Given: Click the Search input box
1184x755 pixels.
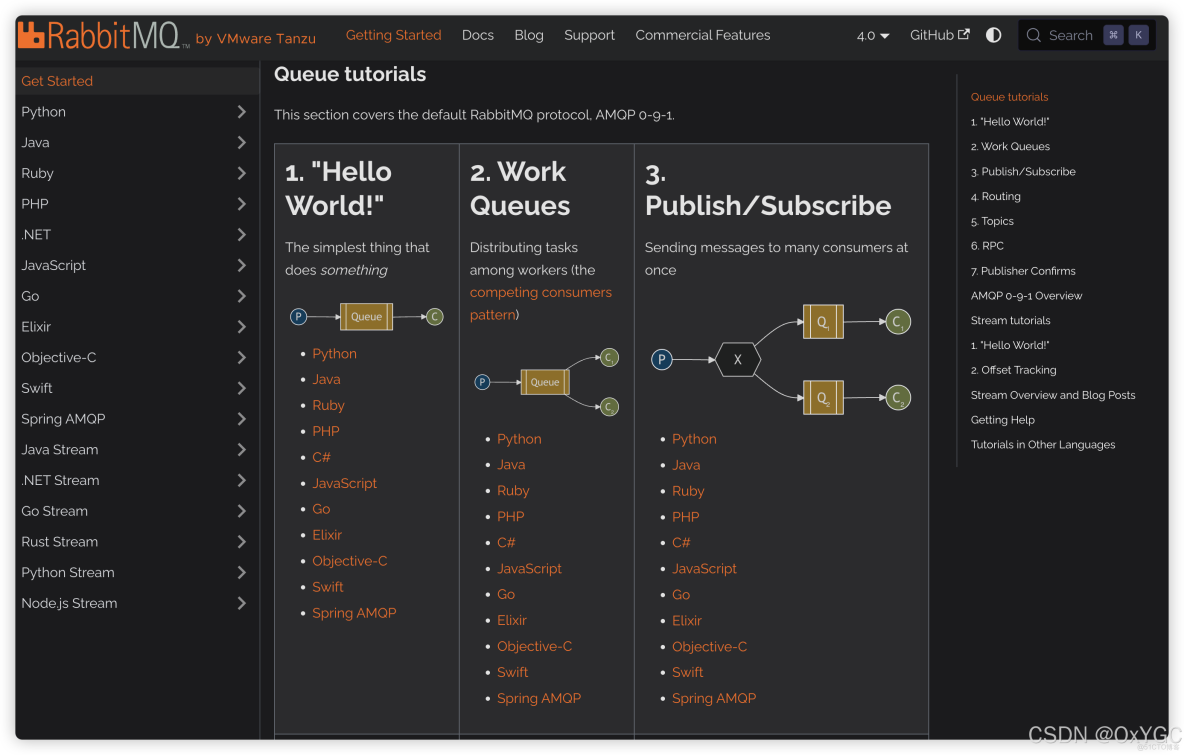Looking at the screenshot, I should coord(1070,35).
